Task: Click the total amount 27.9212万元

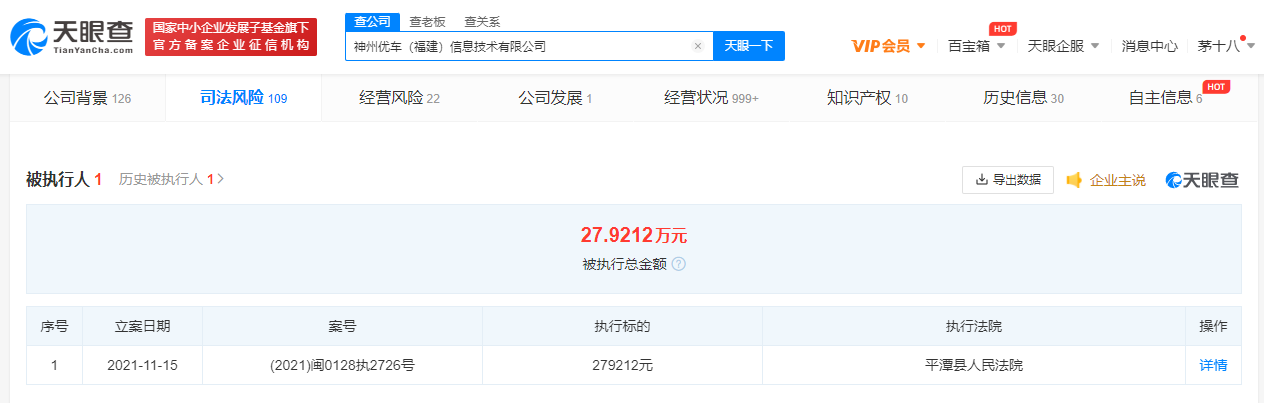Action: coord(634,236)
